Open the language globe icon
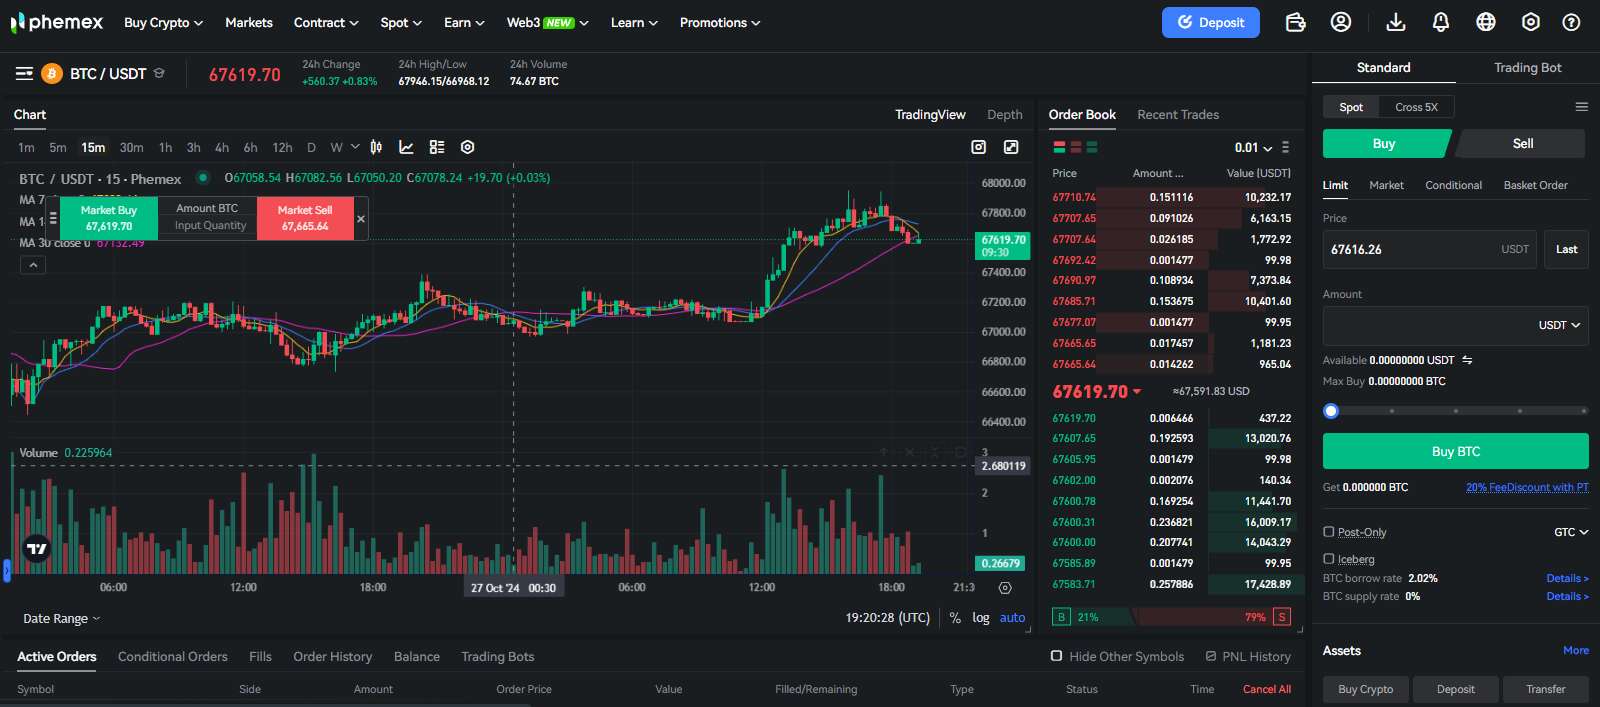Screen dimensions: 1600x707 click(x=1486, y=22)
